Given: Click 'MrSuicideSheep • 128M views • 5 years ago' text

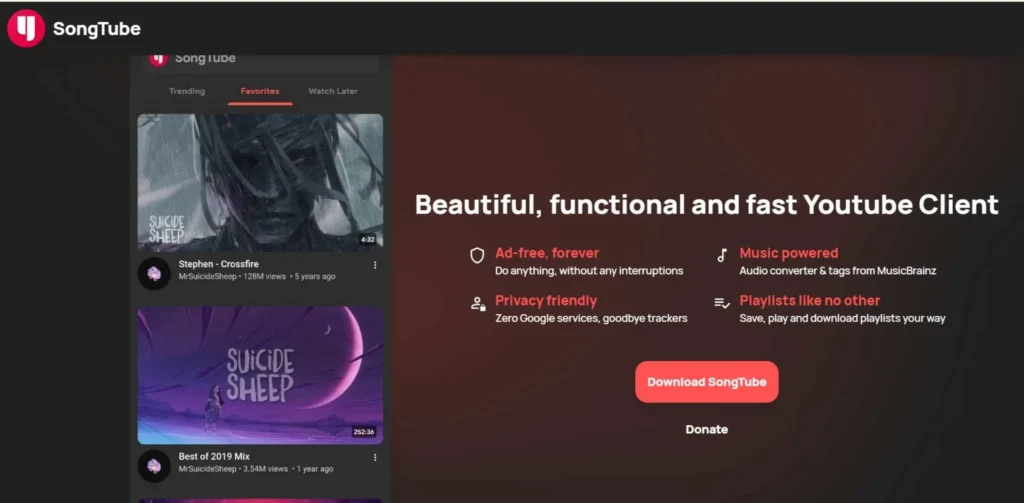Looking at the screenshot, I should (x=257, y=276).
